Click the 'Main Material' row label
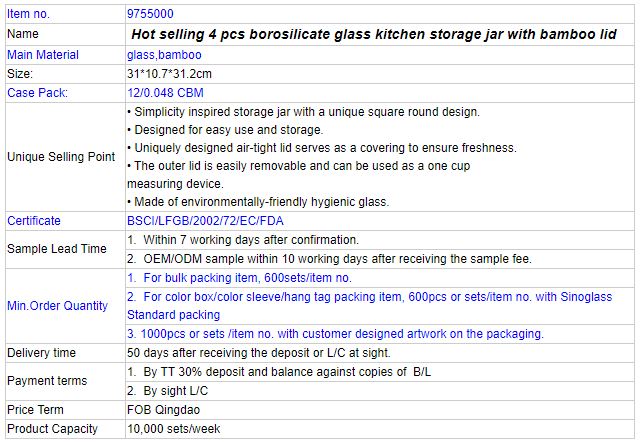 point(43,55)
